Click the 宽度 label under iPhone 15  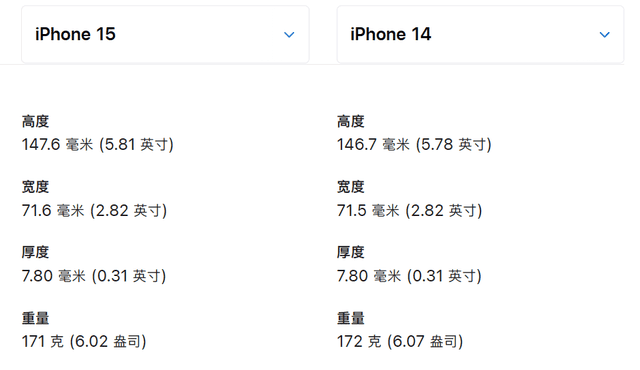[36, 187]
